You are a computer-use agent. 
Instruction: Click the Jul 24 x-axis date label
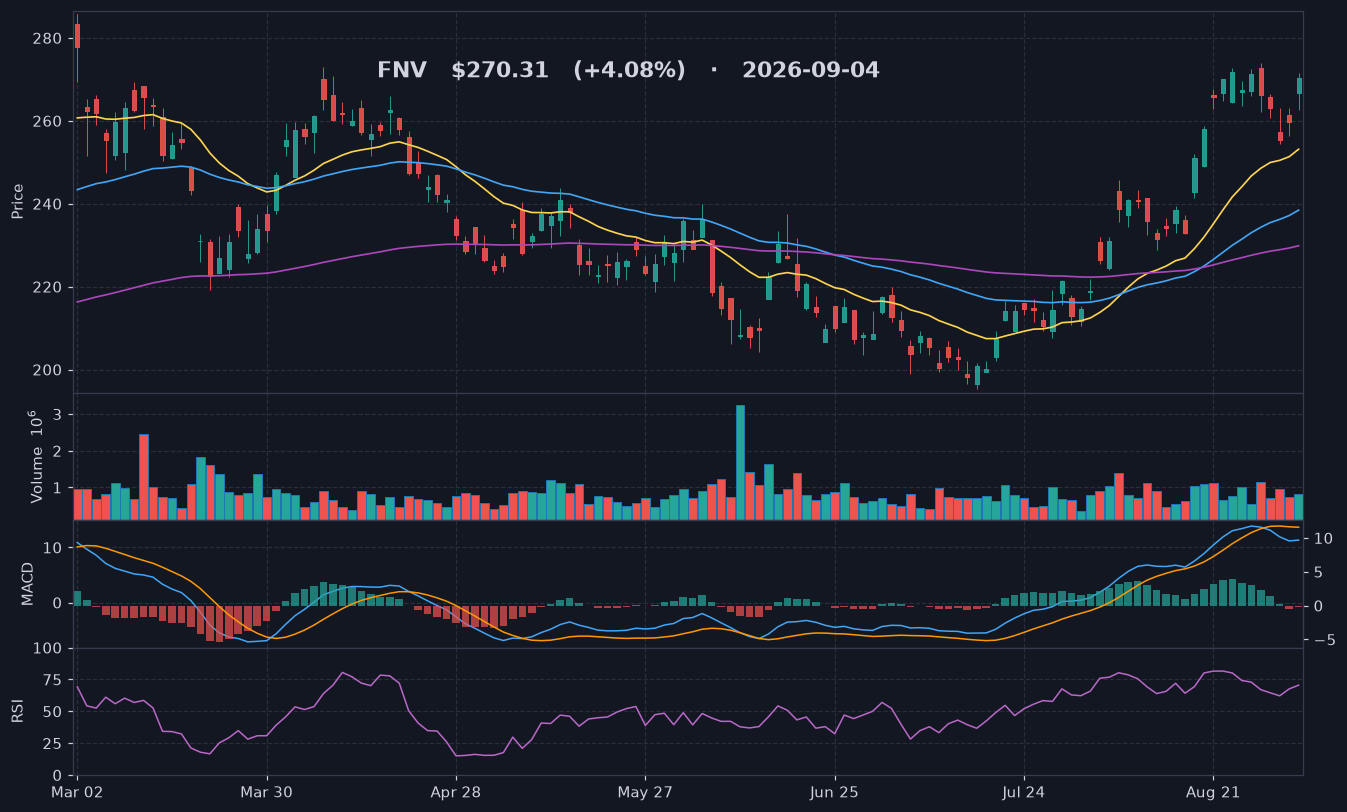(x=1024, y=792)
